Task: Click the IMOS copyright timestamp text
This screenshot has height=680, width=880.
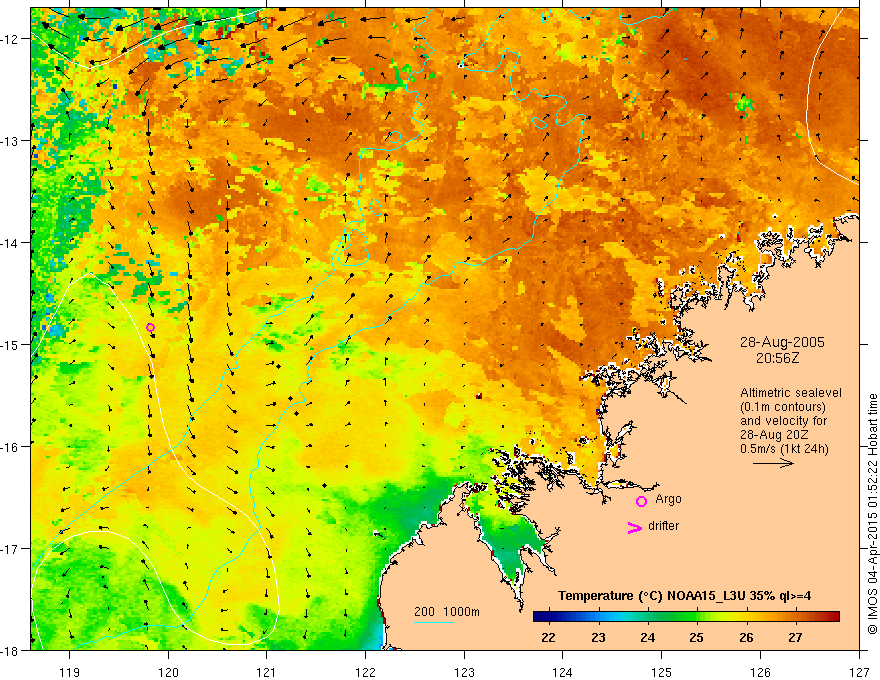Action: (x=872, y=516)
